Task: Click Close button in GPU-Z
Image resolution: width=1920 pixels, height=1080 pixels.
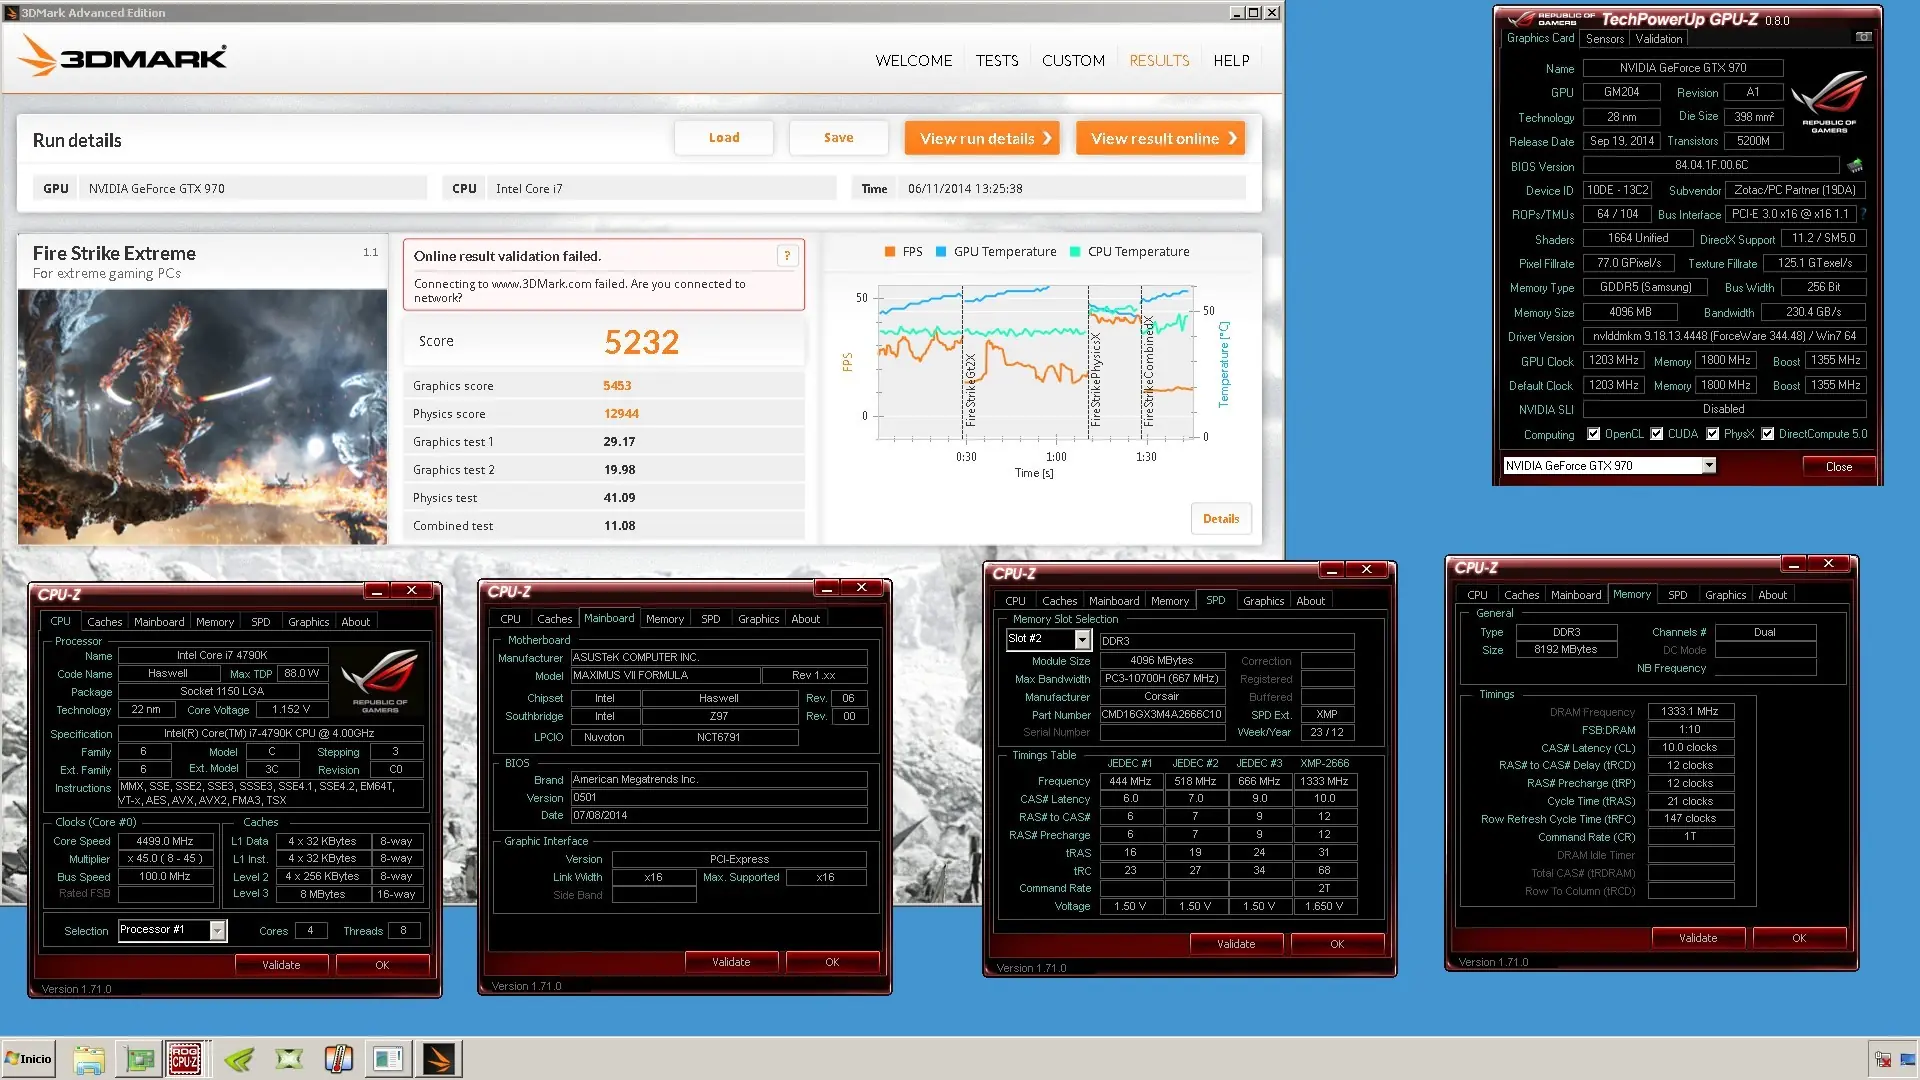Action: pos(1838,467)
